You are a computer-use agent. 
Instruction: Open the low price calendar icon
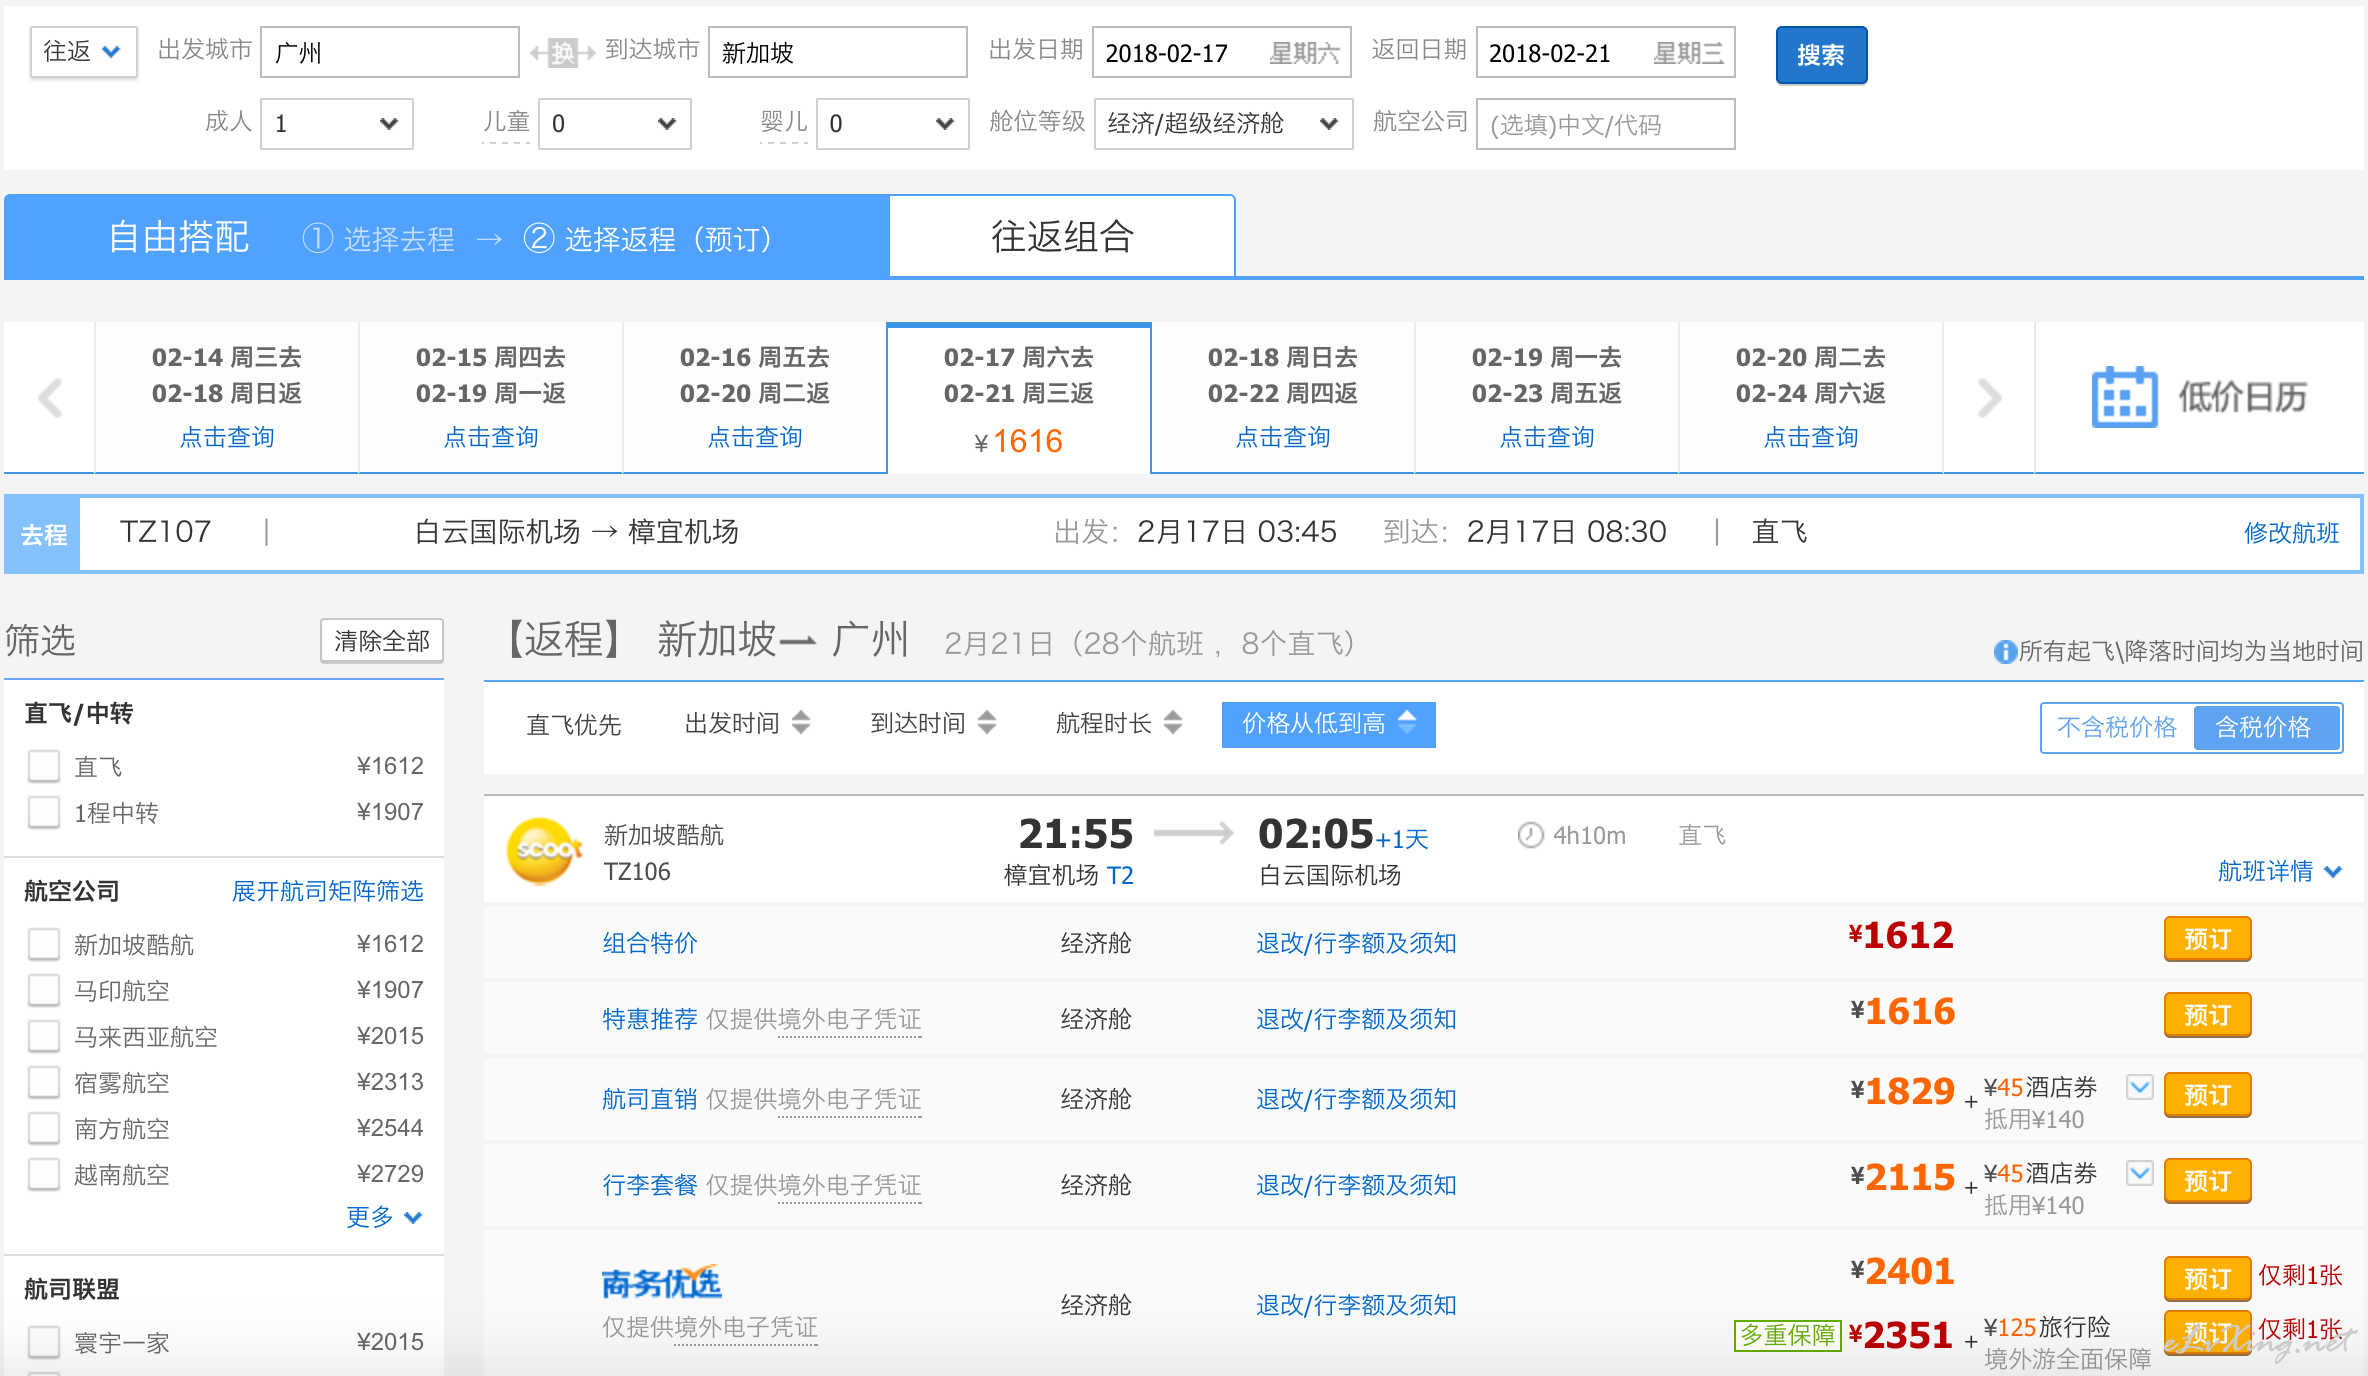point(2124,397)
